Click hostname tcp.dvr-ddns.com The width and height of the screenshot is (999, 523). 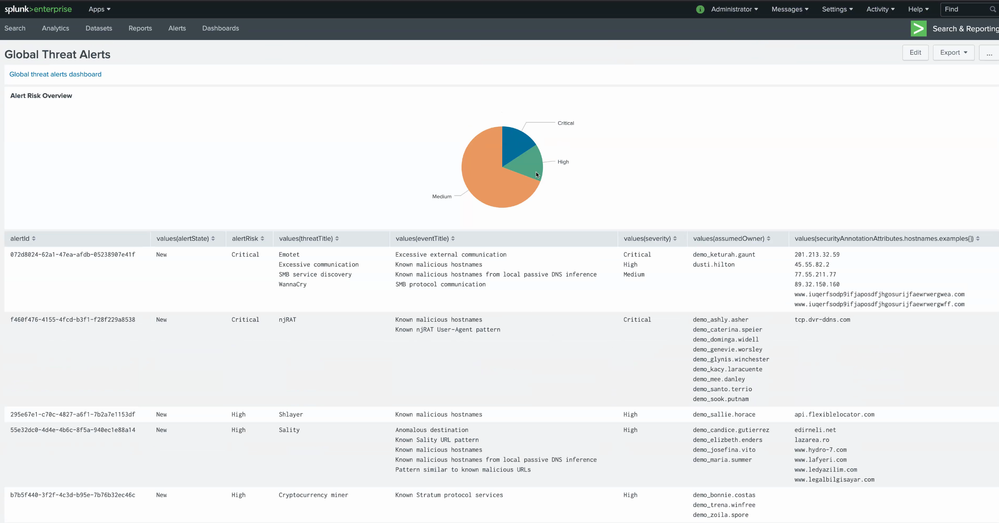(x=822, y=320)
